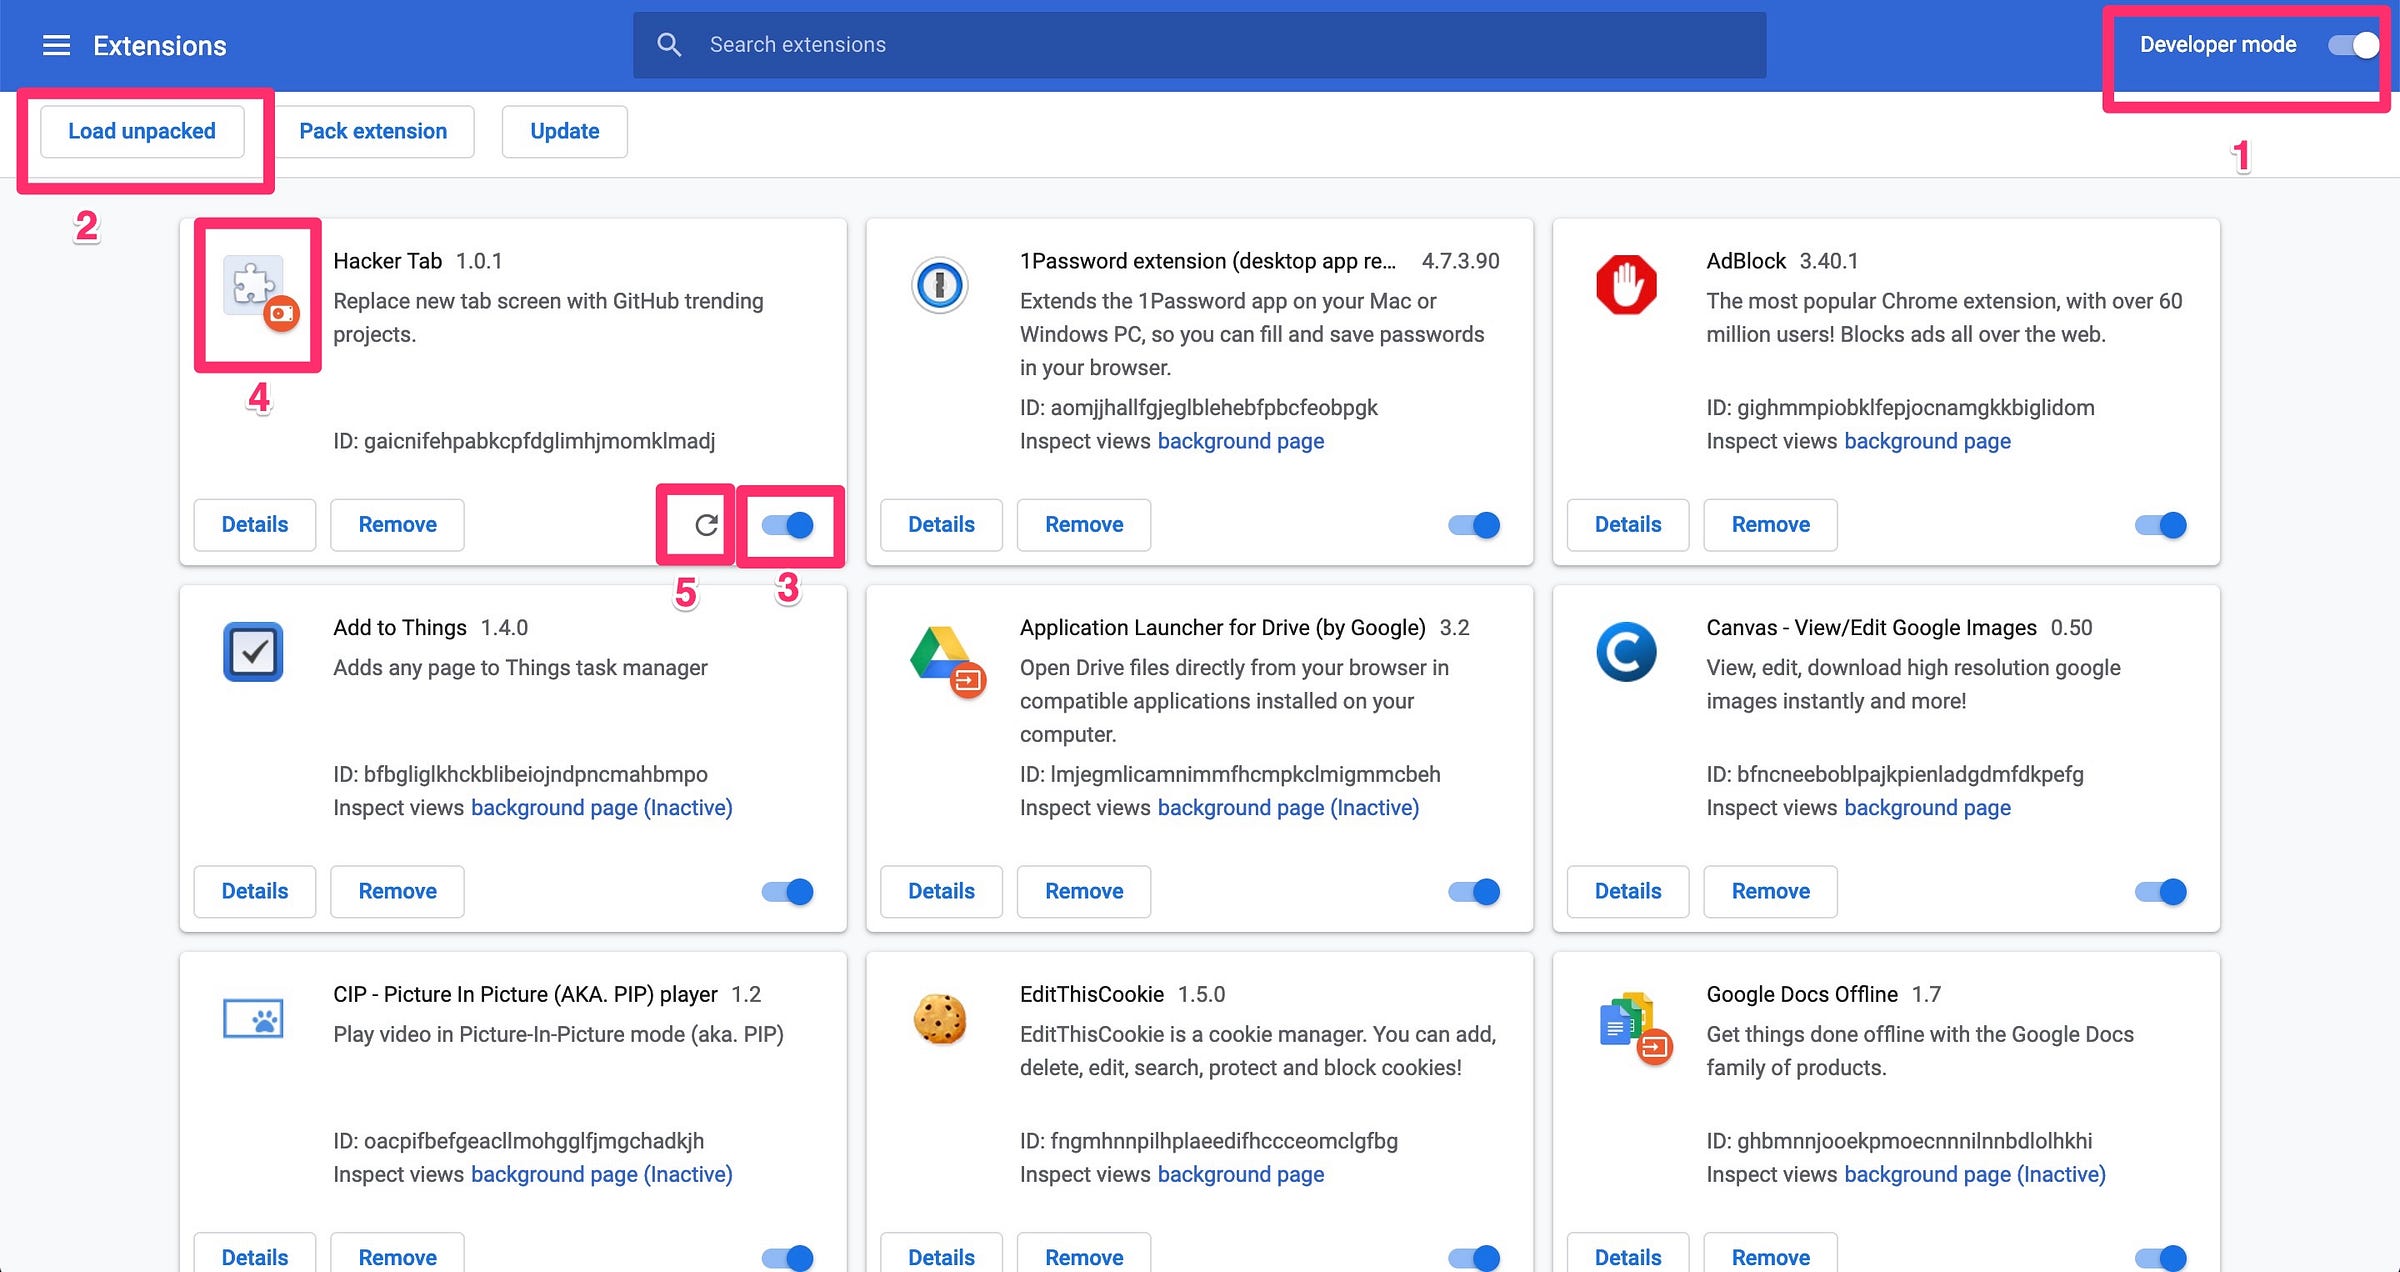The width and height of the screenshot is (2400, 1272).
Task: Inspect Drive launcher background page (Inactive)
Action: (x=1288, y=808)
